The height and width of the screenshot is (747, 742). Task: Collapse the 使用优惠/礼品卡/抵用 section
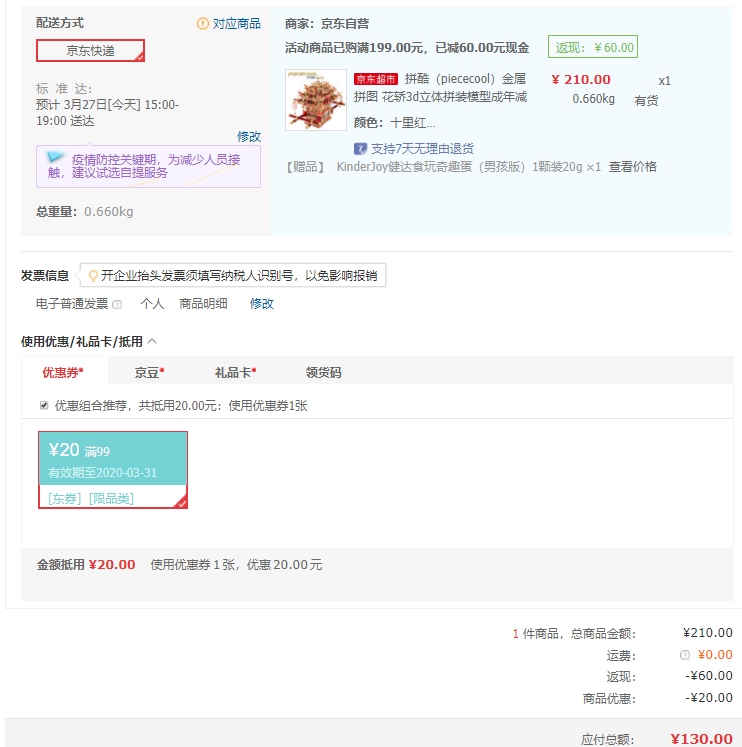pos(152,341)
